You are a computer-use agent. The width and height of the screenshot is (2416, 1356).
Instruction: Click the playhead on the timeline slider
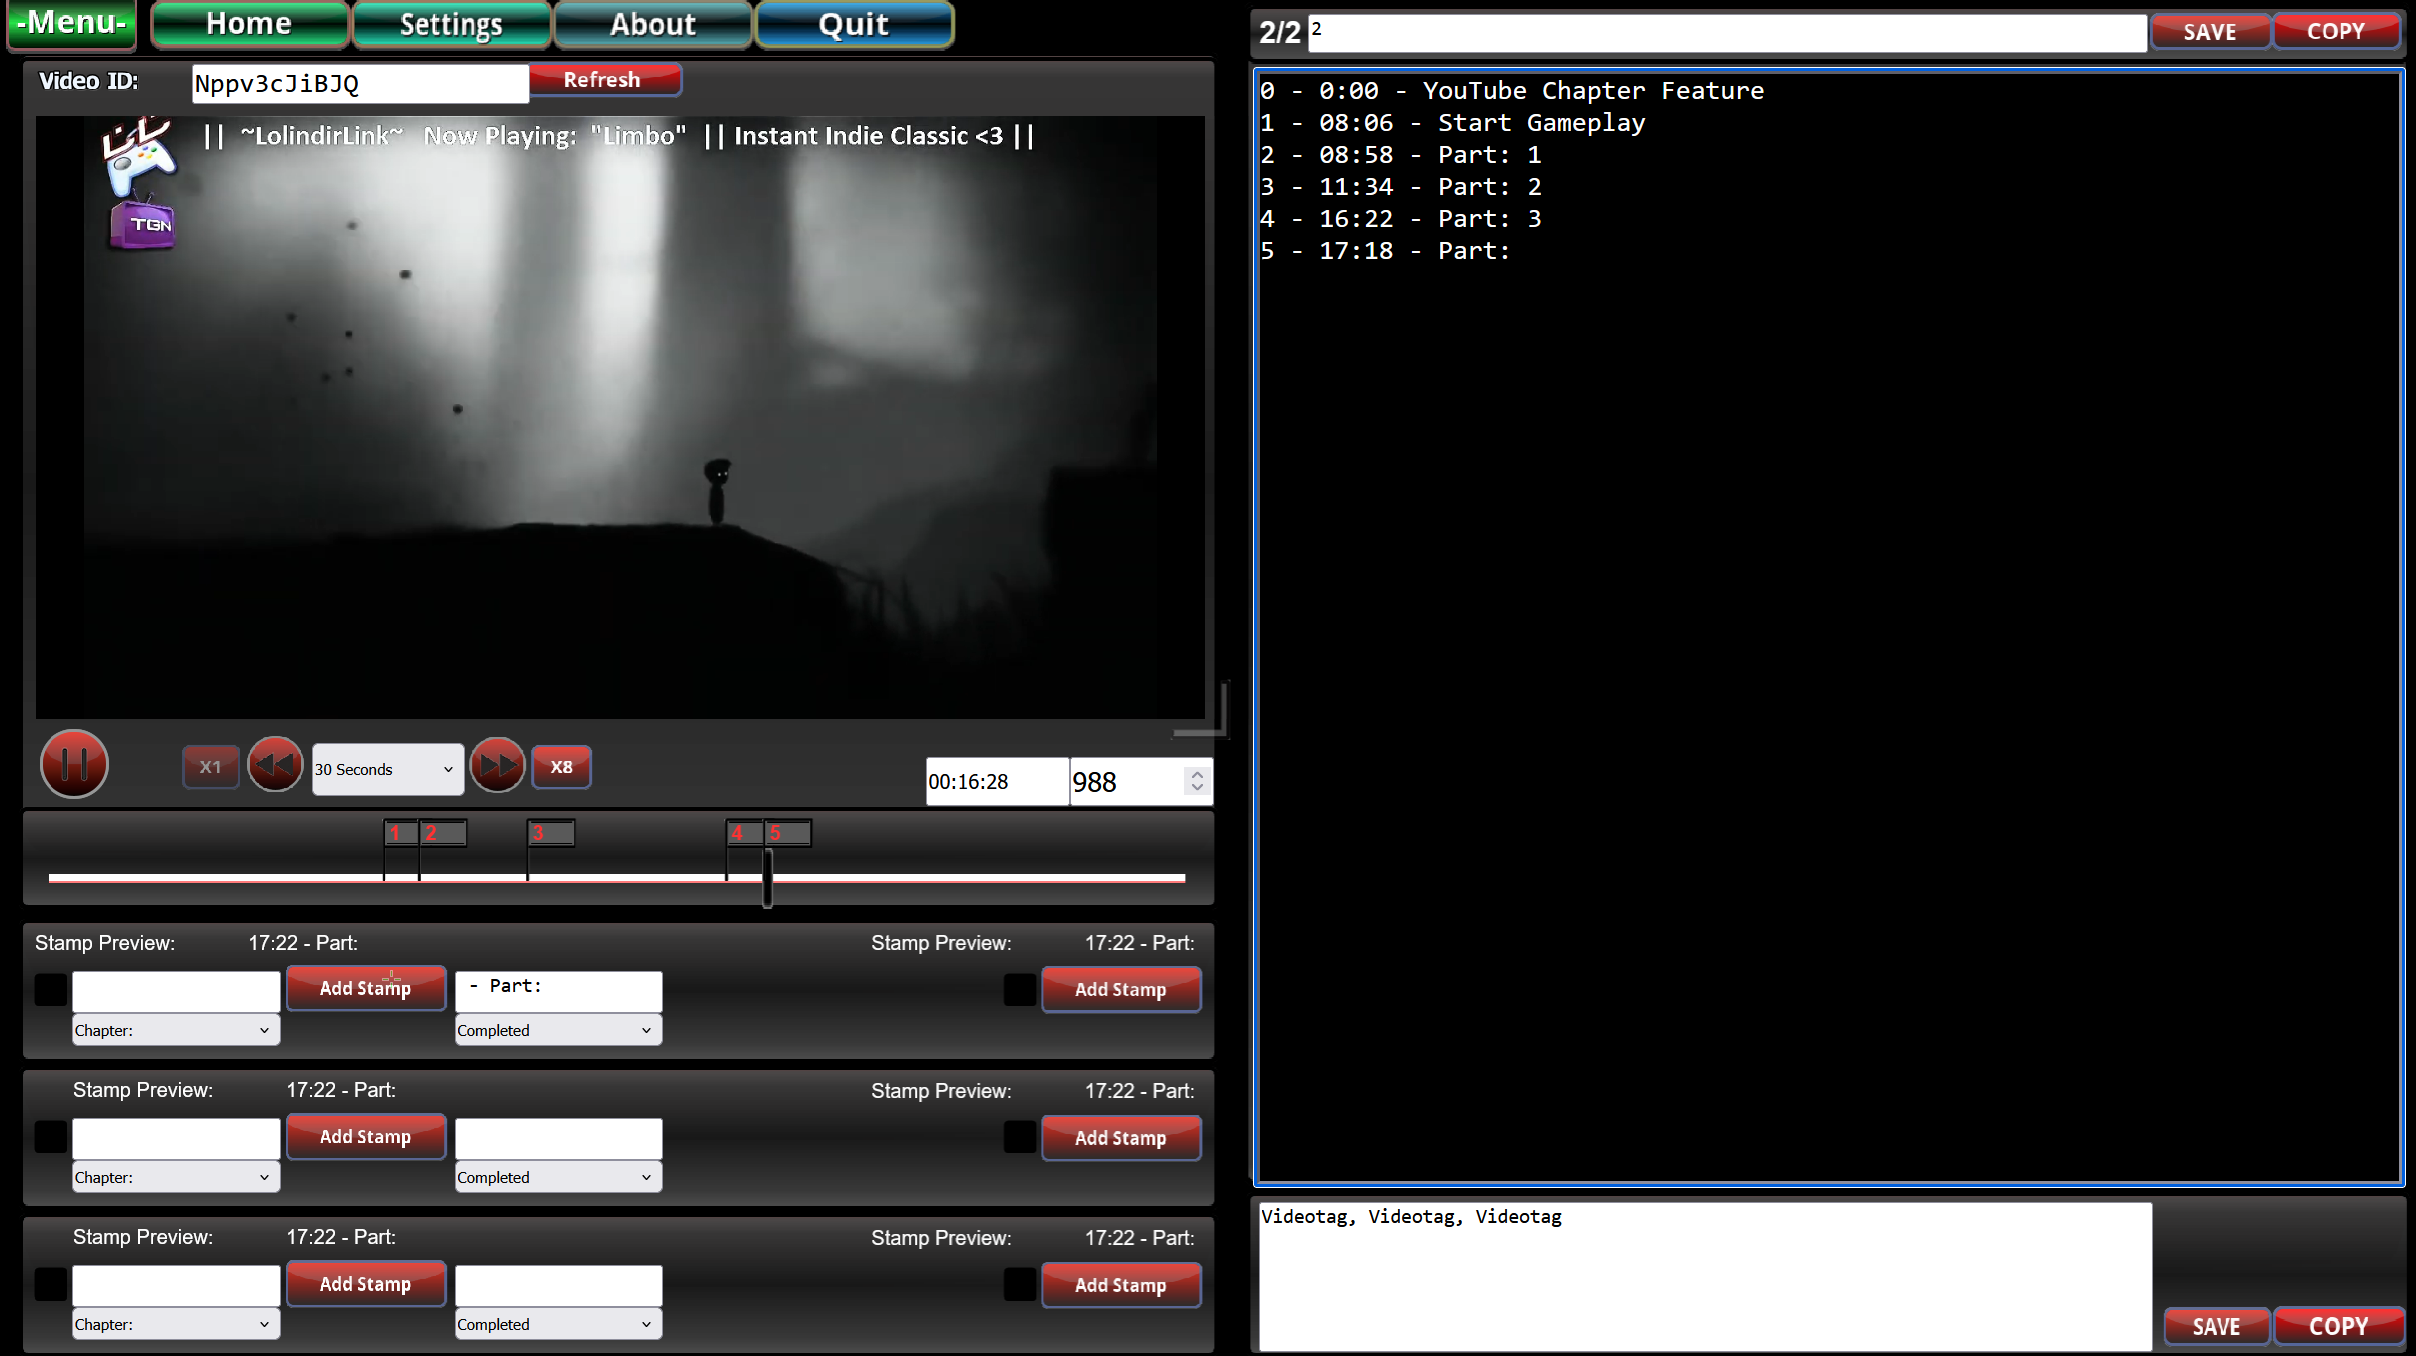pyautogui.click(x=767, y=877)
